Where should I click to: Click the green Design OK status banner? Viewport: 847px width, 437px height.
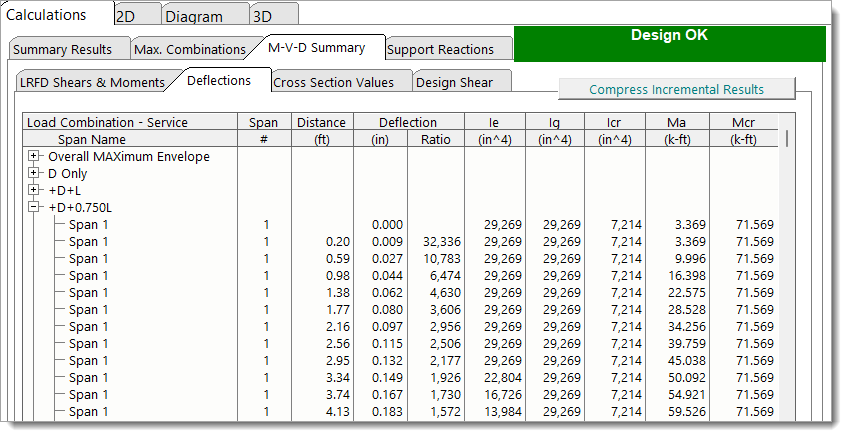pos(669,44)
